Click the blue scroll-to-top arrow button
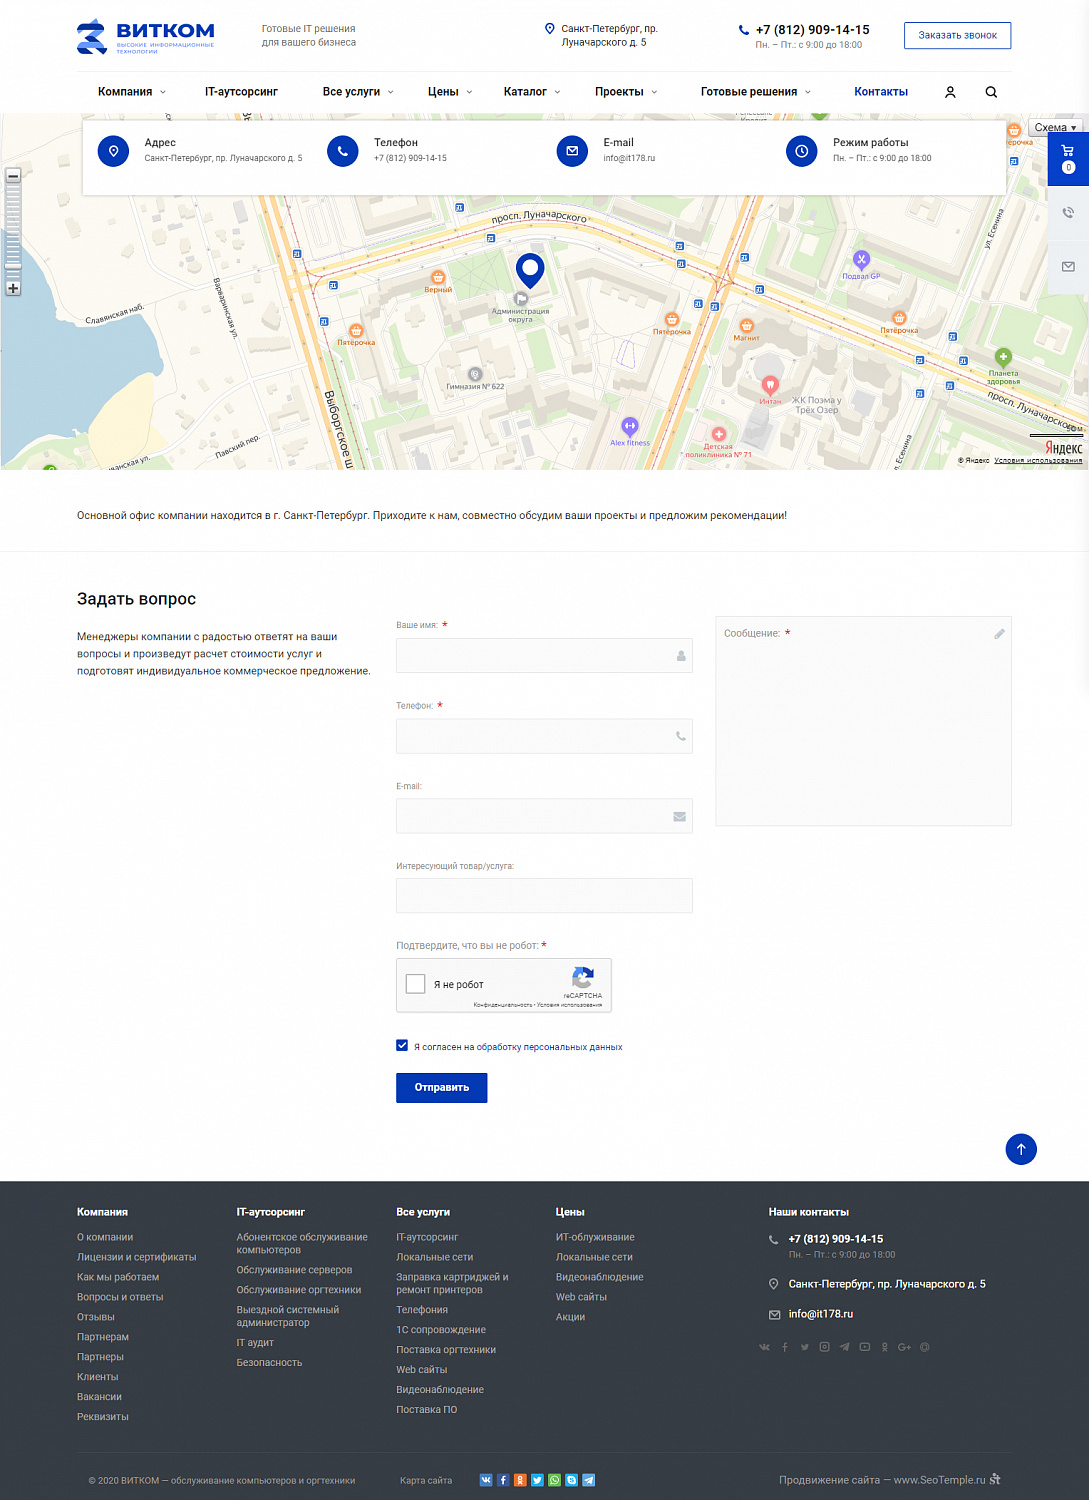The image size is (1089, 1500). 1021,1149
